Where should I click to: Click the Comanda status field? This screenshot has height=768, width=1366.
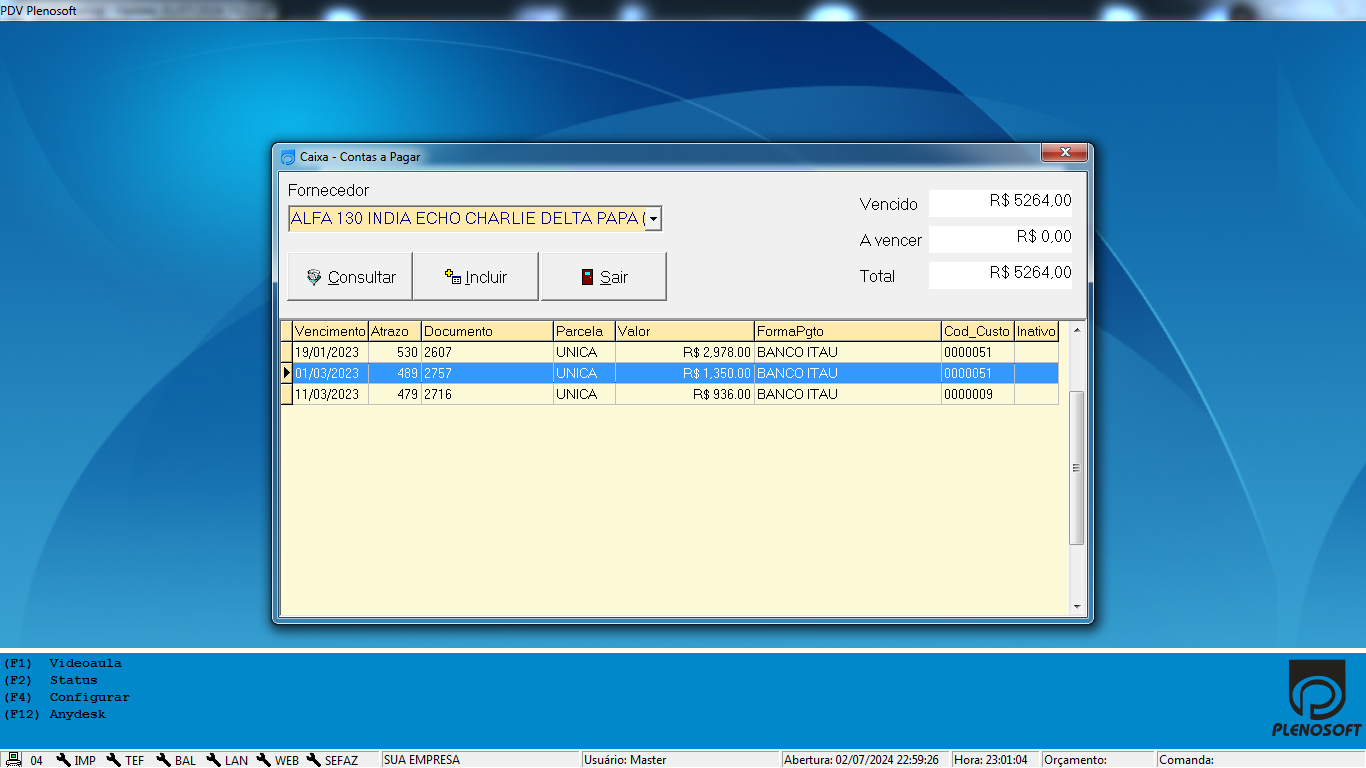1261,760
